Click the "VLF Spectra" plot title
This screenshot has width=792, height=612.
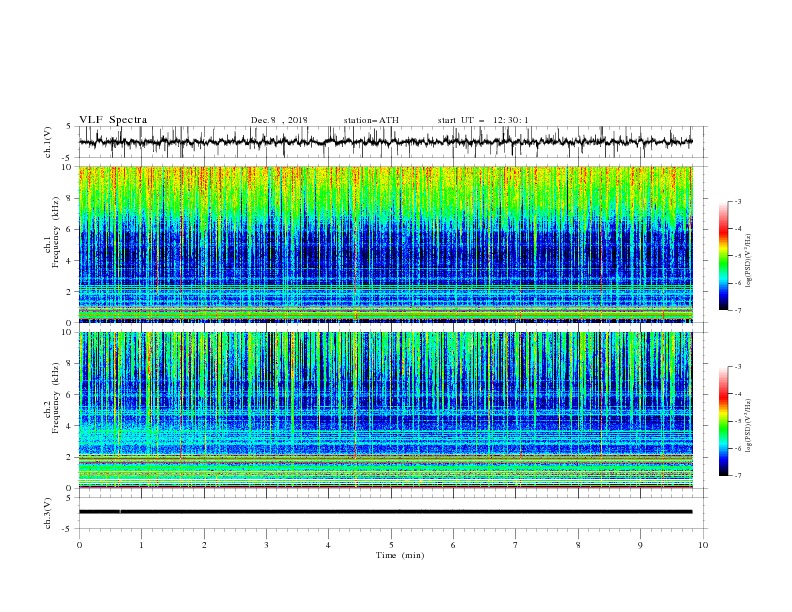(113, 120)
